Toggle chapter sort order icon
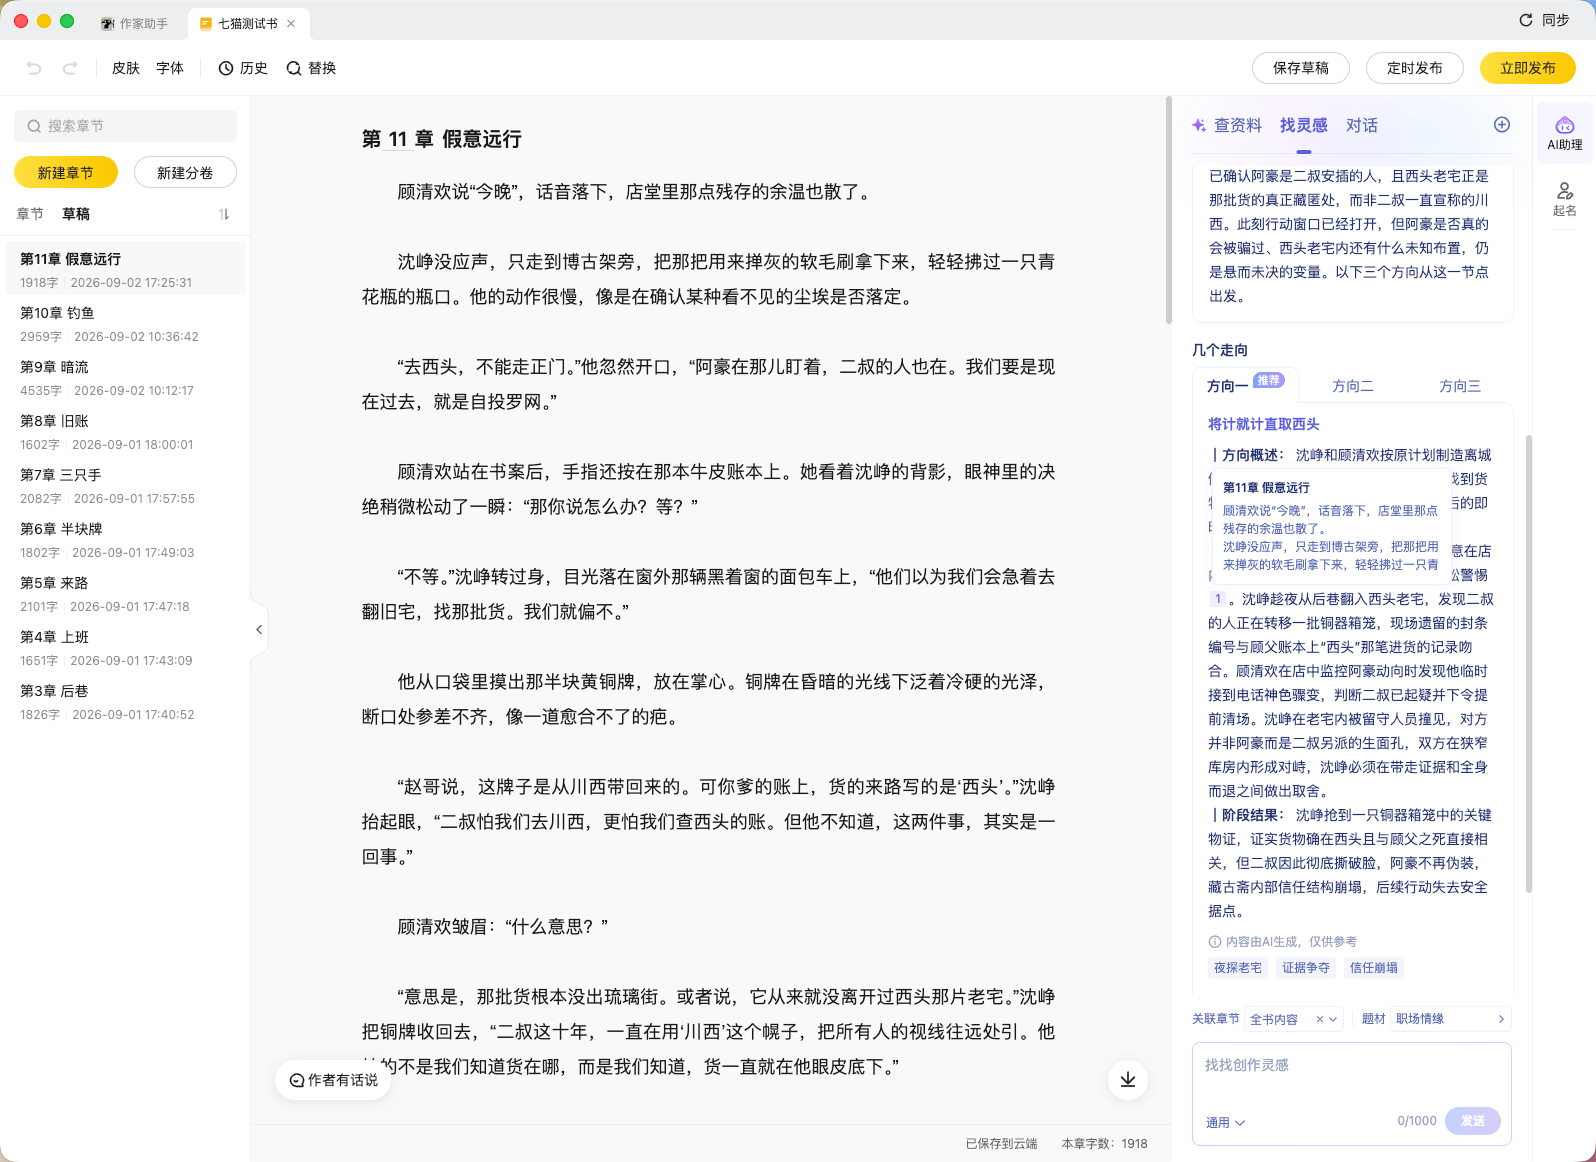The width and height of the screenshot is (1596, 1162). 224,214
